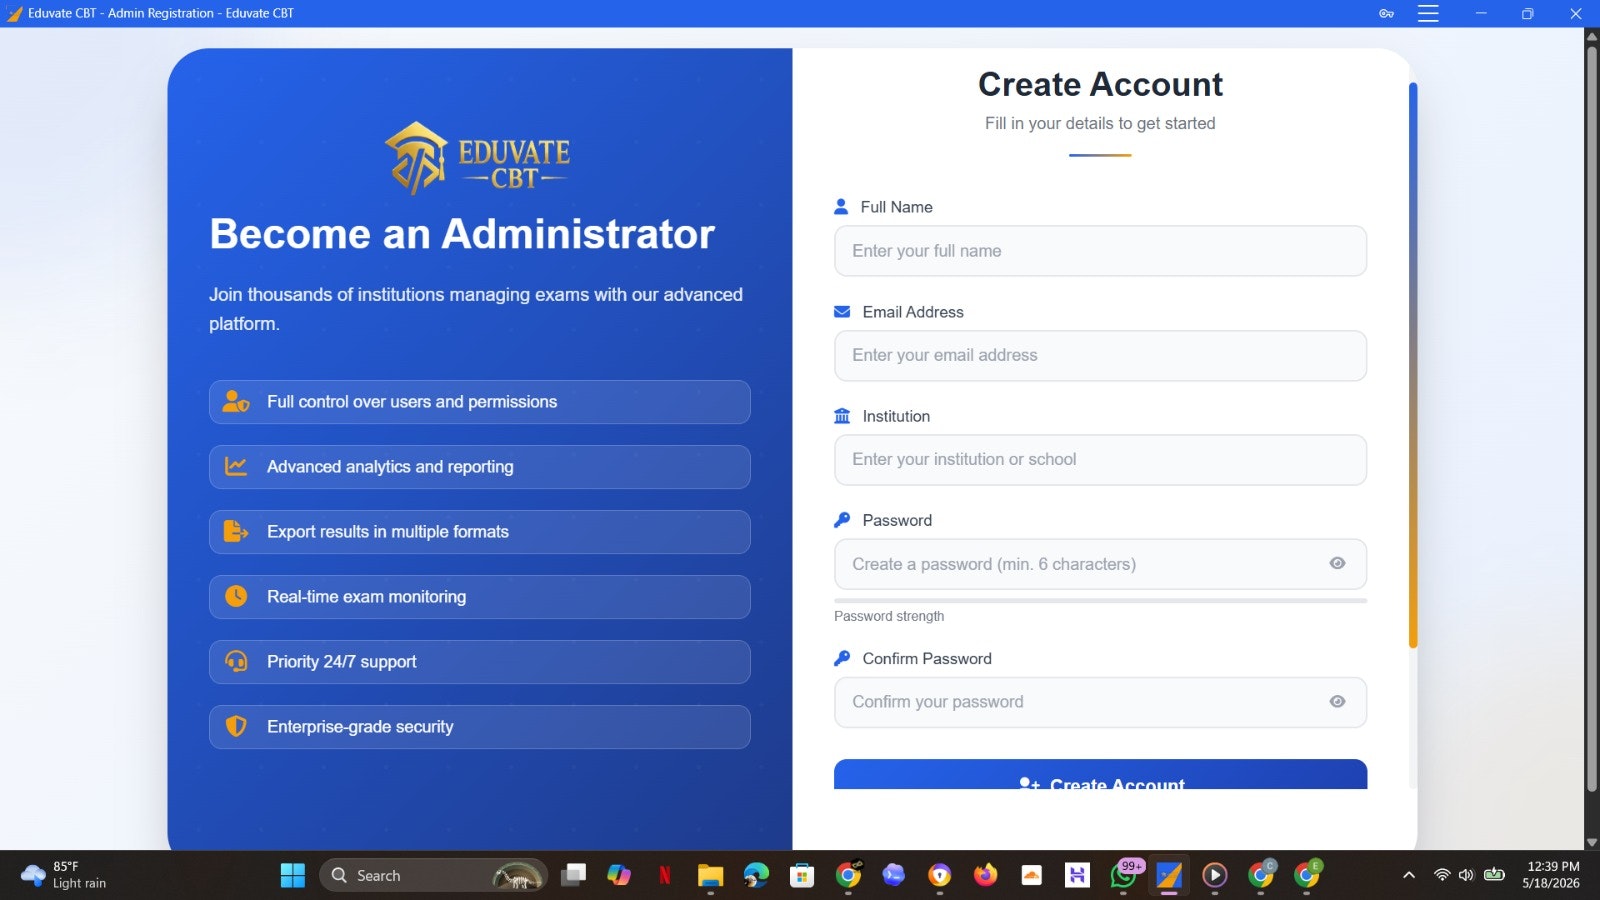The image size is (1600, 900).
Task: Click the user-shield icon beside Full control over users
Action: [x=236, y=402]
